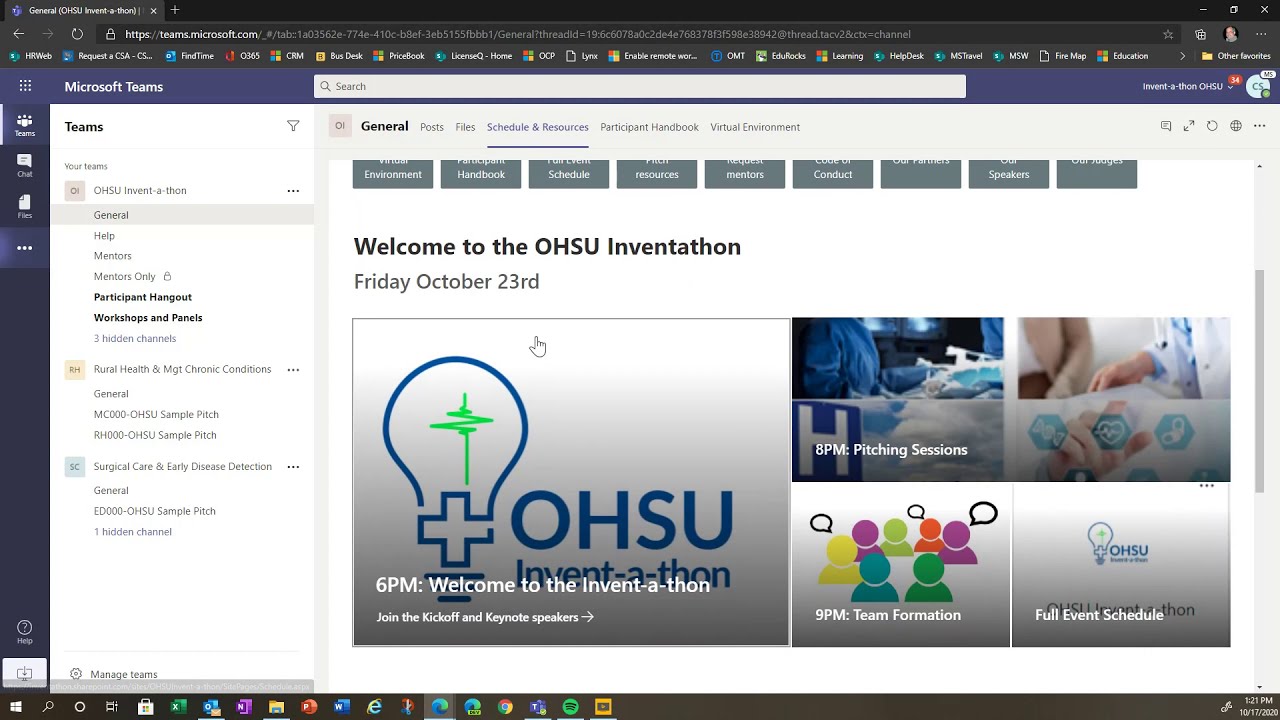Open Chat from the left rail
This screenshot has height=720, width=1280.
pyautogui.click(x=24, y=166)
